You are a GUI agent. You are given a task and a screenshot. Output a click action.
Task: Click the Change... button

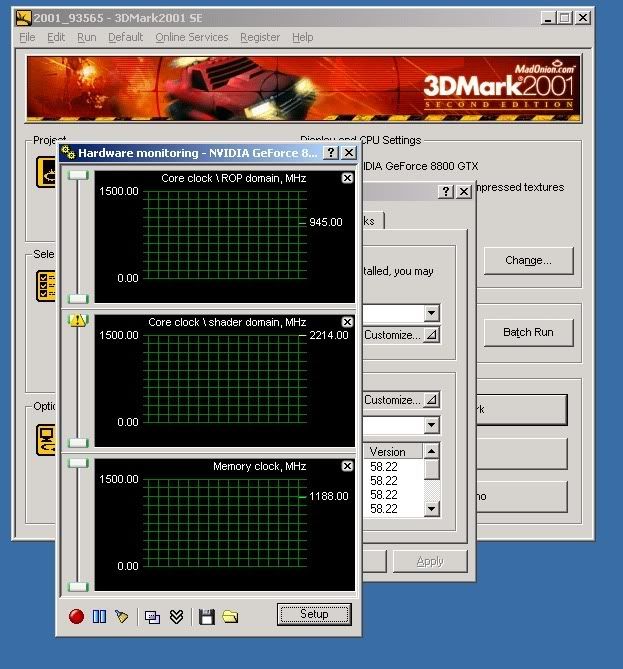pos(529,260)
